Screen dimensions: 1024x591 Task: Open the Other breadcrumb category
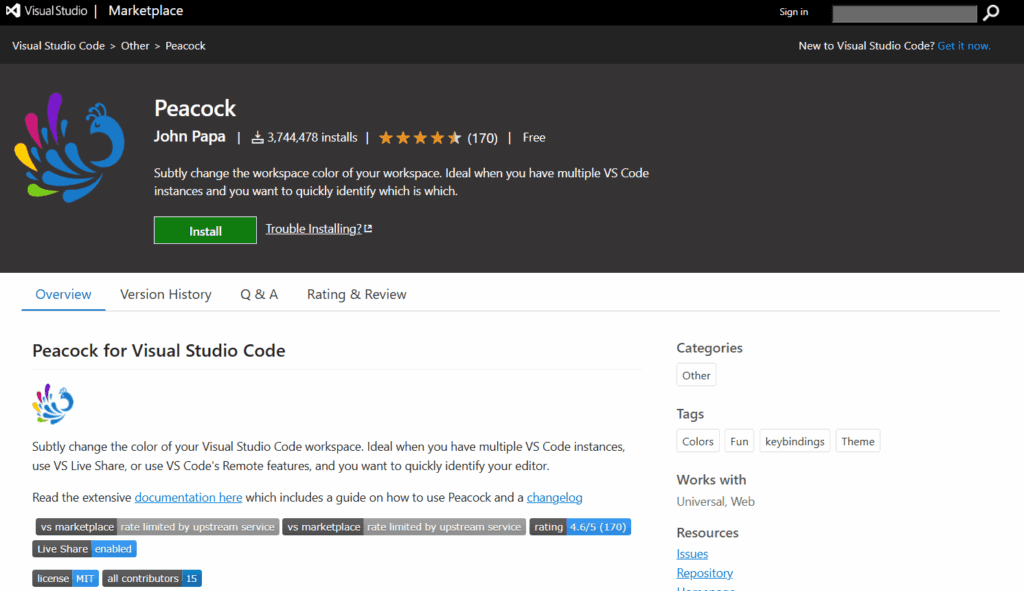point(135,46)
